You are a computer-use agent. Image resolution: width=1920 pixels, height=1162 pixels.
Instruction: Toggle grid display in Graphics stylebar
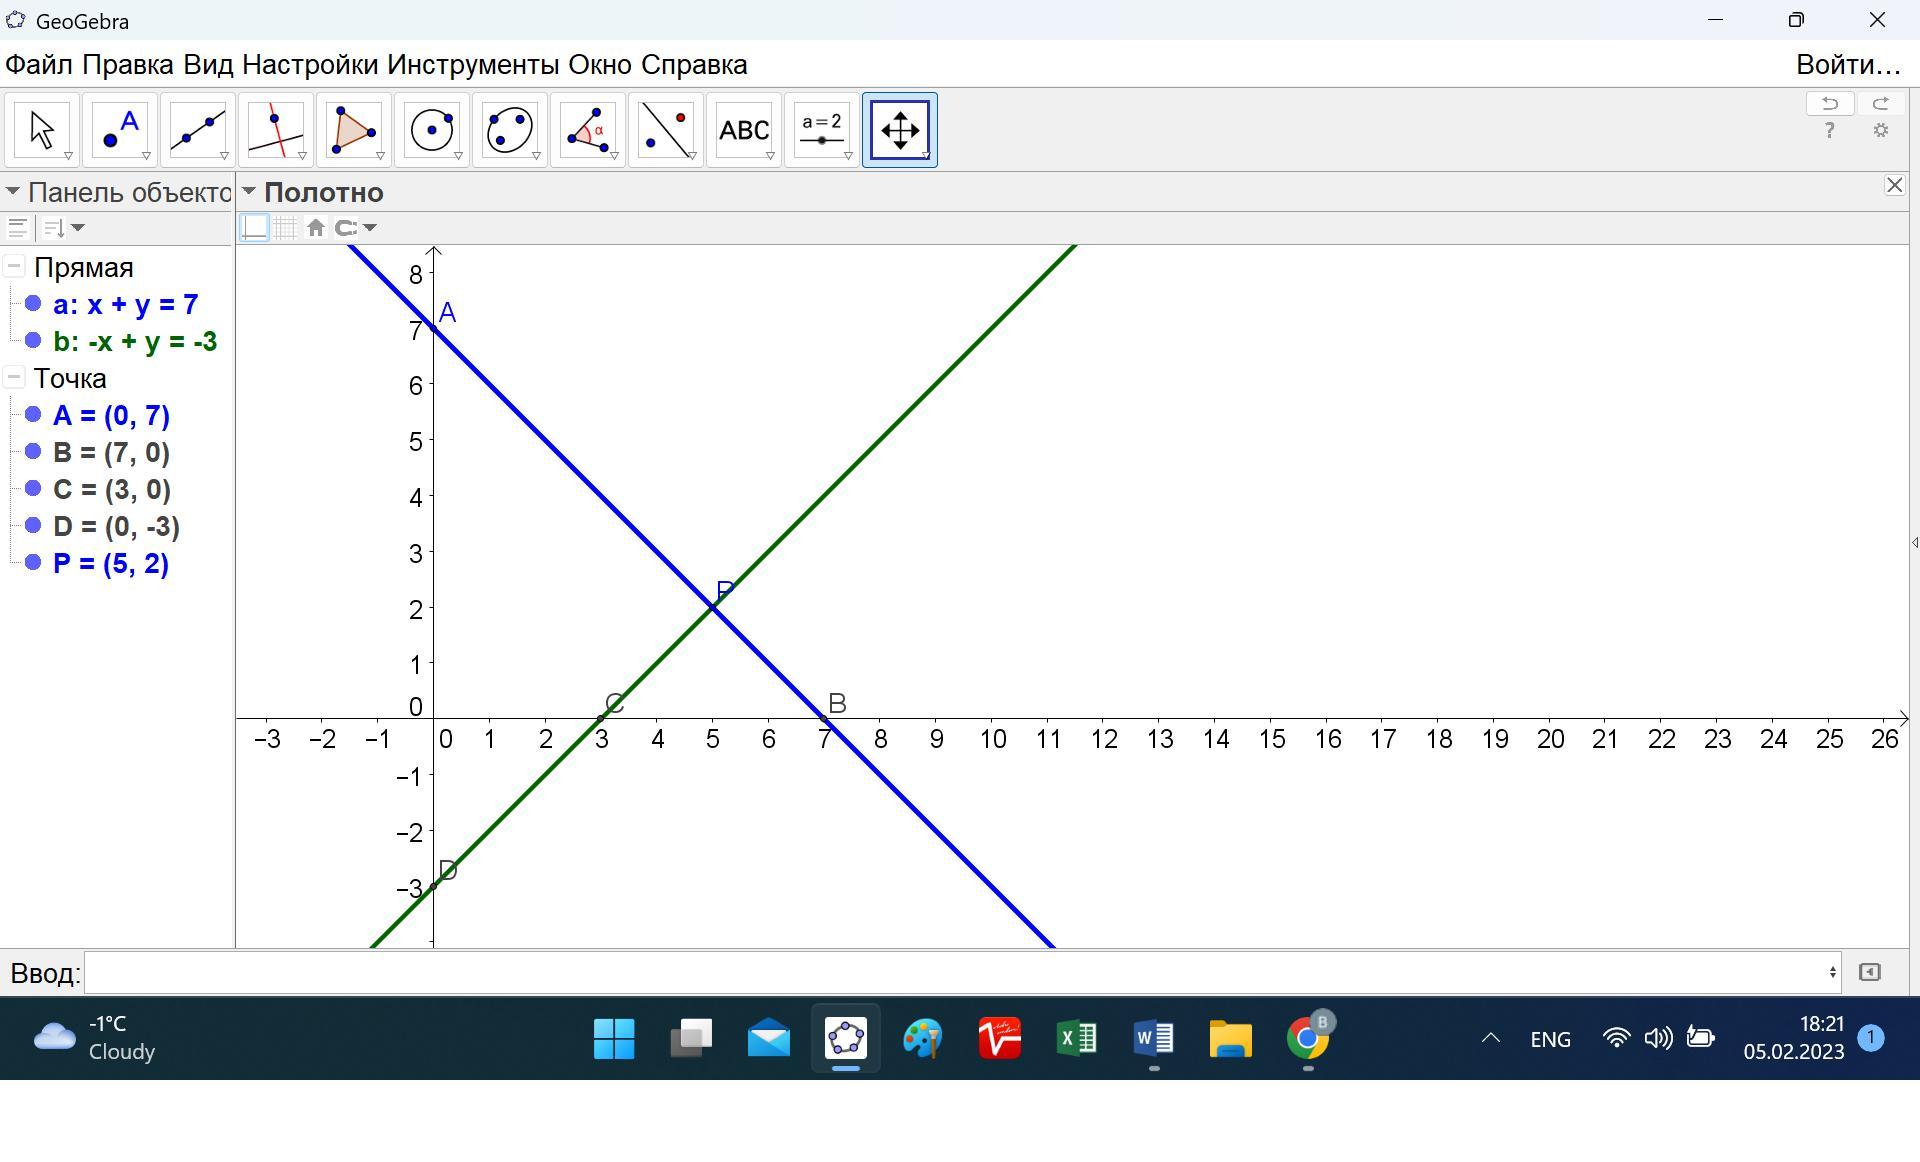286,228
